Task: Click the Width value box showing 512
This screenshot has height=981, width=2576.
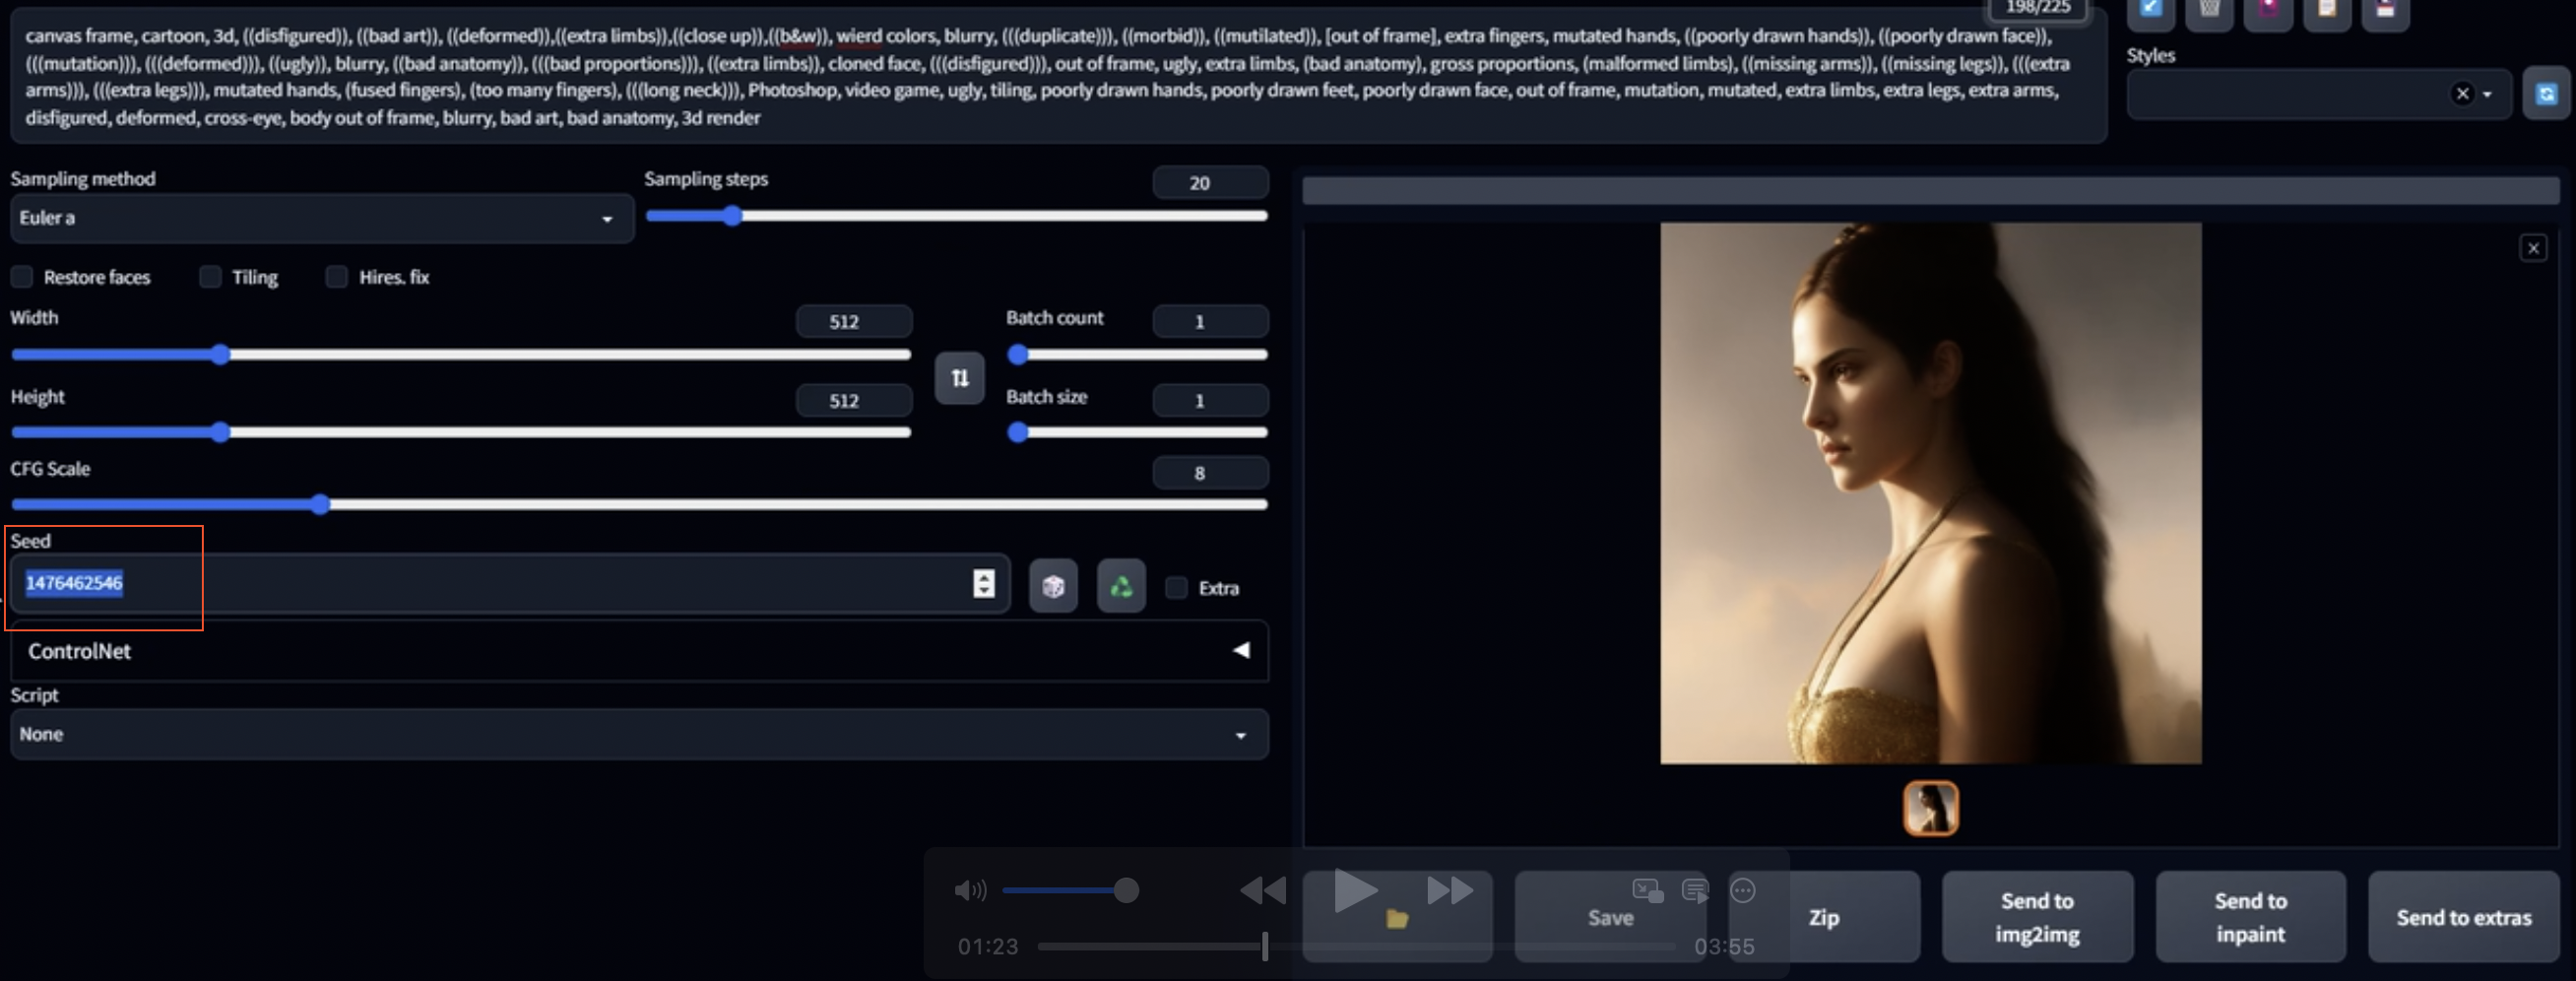Action: [x=854, y=322]
